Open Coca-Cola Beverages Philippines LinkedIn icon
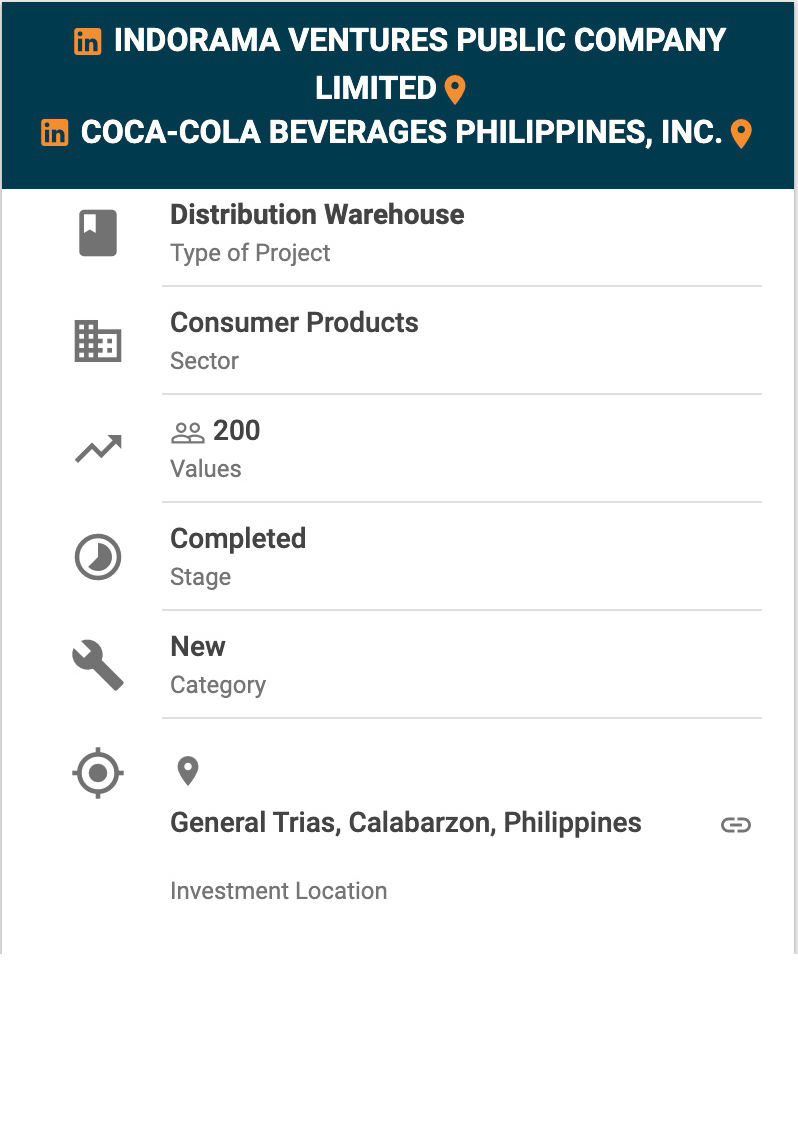 point(55,133)
